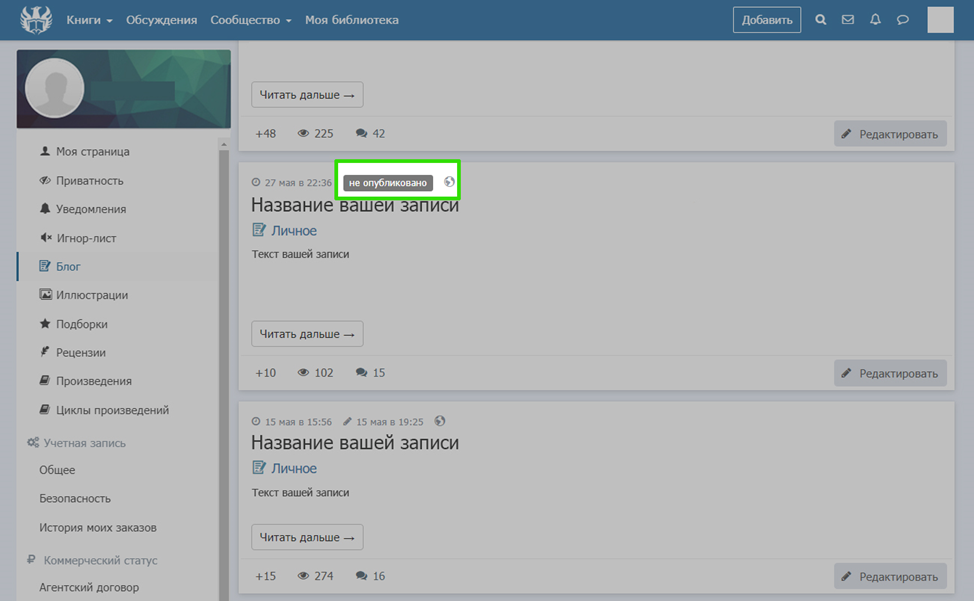Expand the Сообщество dropdown menu
This screenshot has width=974, height=601.
coord(250,20)
